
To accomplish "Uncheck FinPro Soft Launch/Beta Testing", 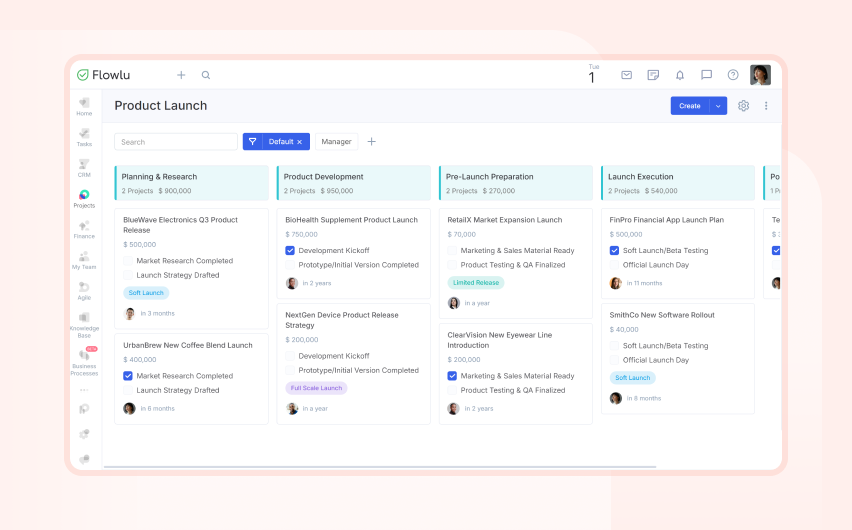I will click(615, 251).
